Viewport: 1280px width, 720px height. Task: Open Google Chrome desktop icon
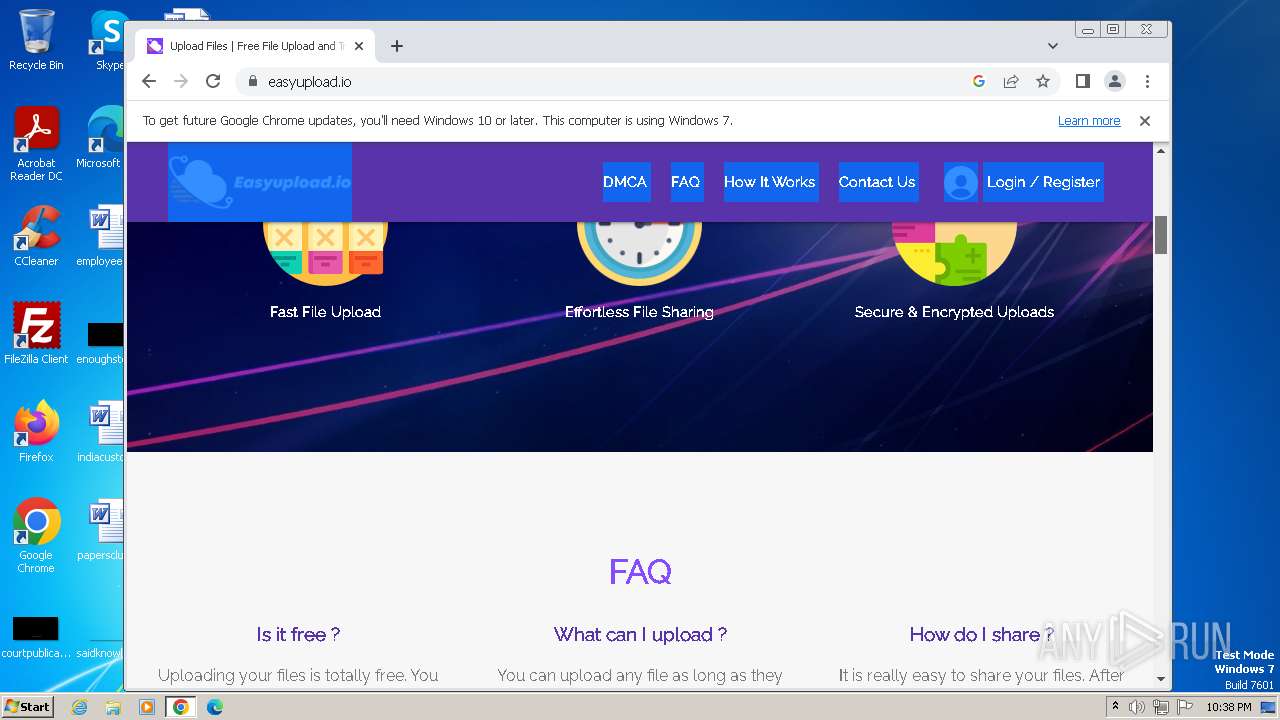[x=36, y=536]
